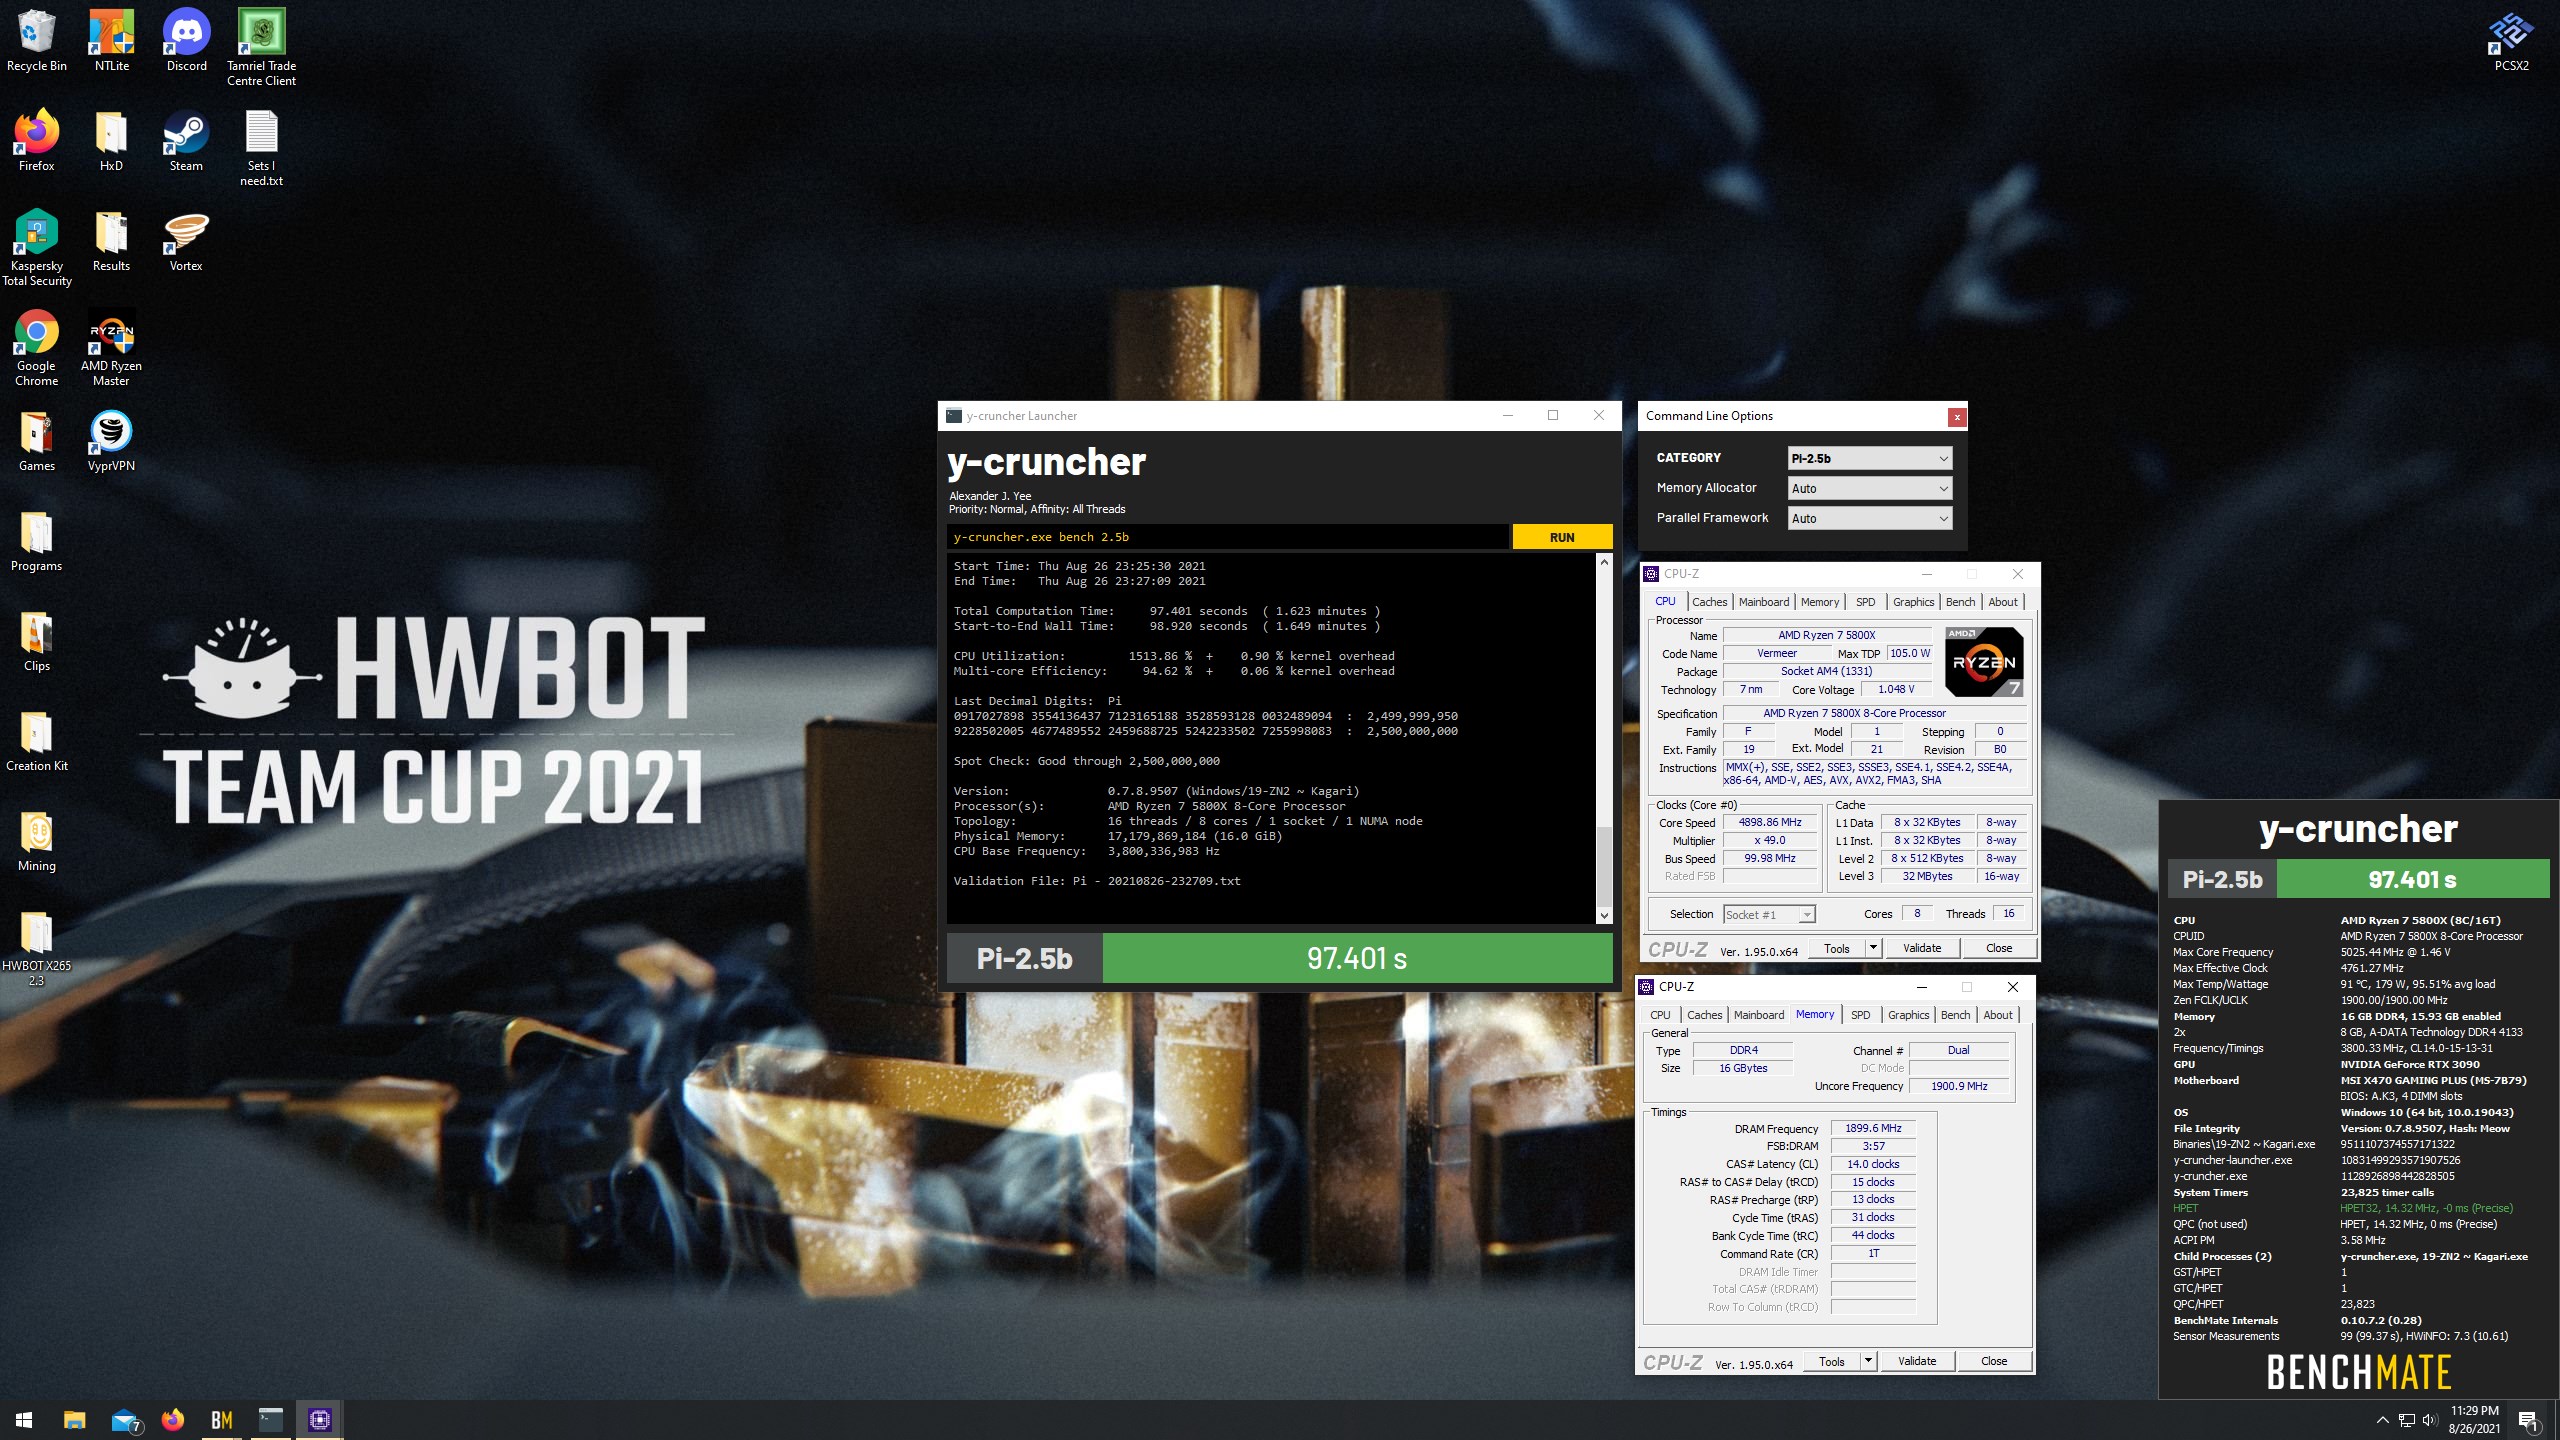Open Bench tab in lower CPU-Z
This screenshot has width=2560, height=1440.
pos(1955,1014)
